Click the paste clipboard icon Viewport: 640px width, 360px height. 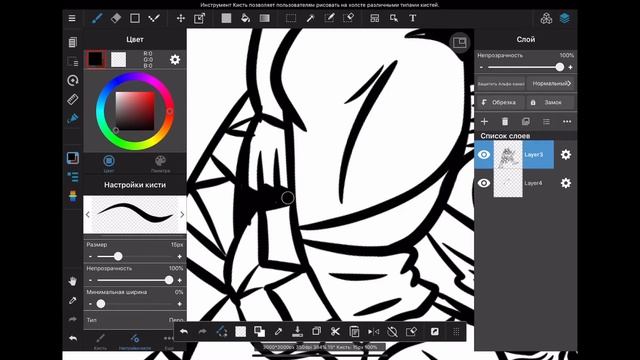point(354,331)
